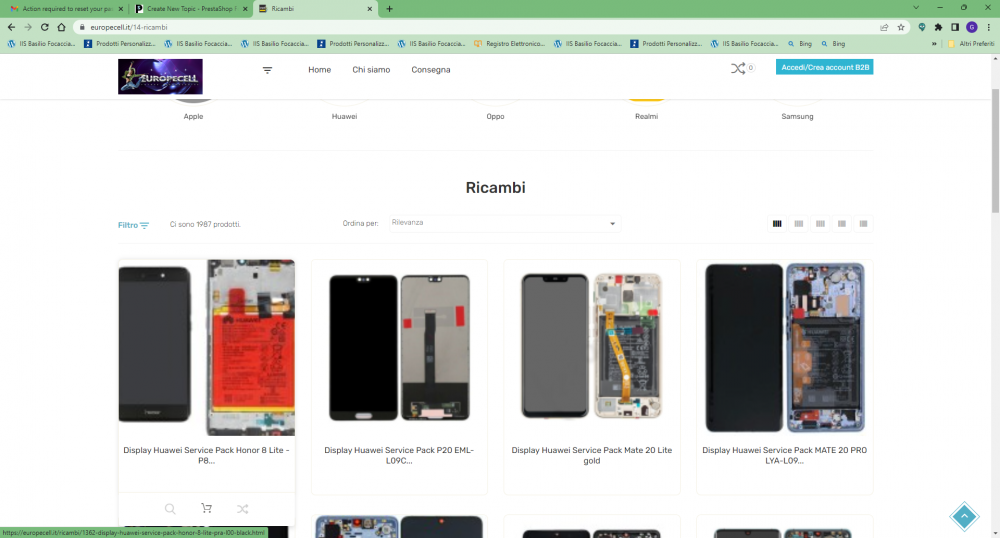Add Honor 8 Lite display to compare
Viewport: 1000px width, 538px height.
[x=242, y=509]
